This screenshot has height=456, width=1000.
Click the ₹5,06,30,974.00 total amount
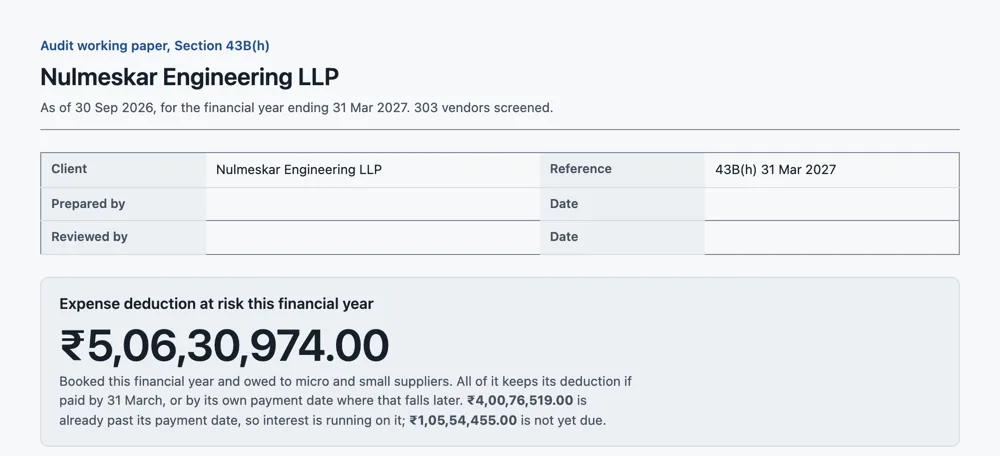pos(224,346)
